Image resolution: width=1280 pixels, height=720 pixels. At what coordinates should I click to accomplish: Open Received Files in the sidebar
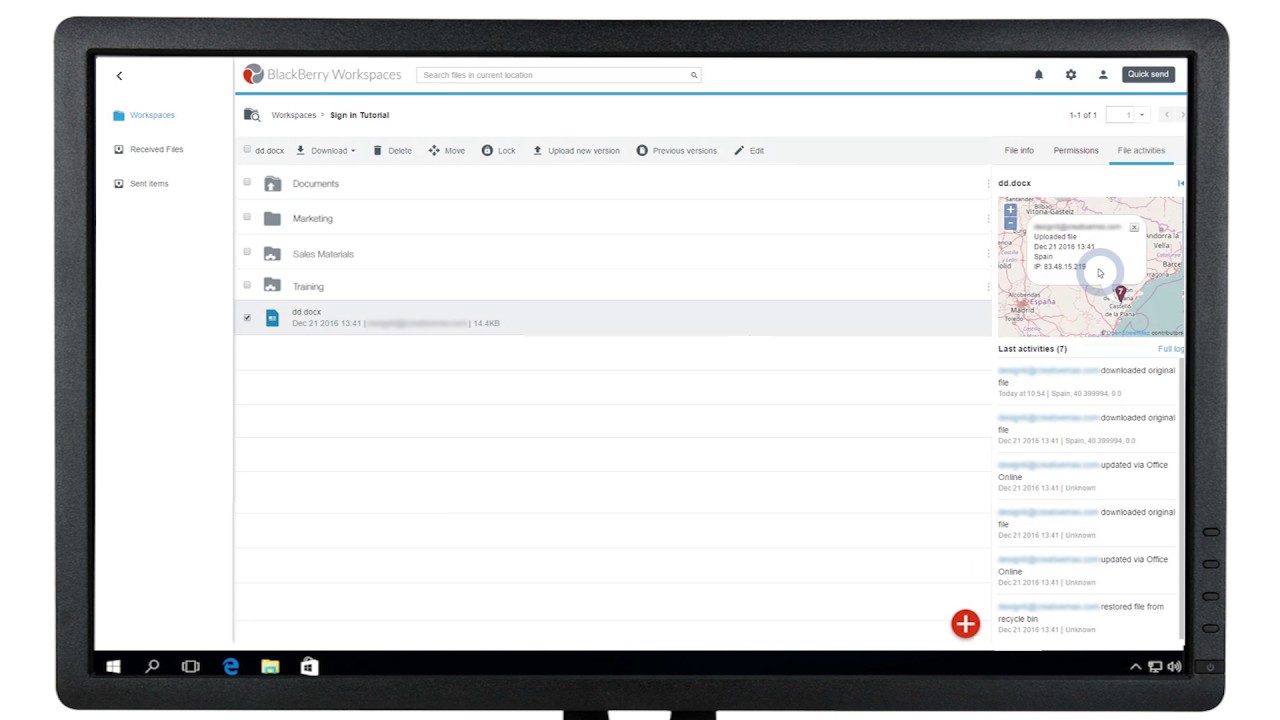(148, 150)
